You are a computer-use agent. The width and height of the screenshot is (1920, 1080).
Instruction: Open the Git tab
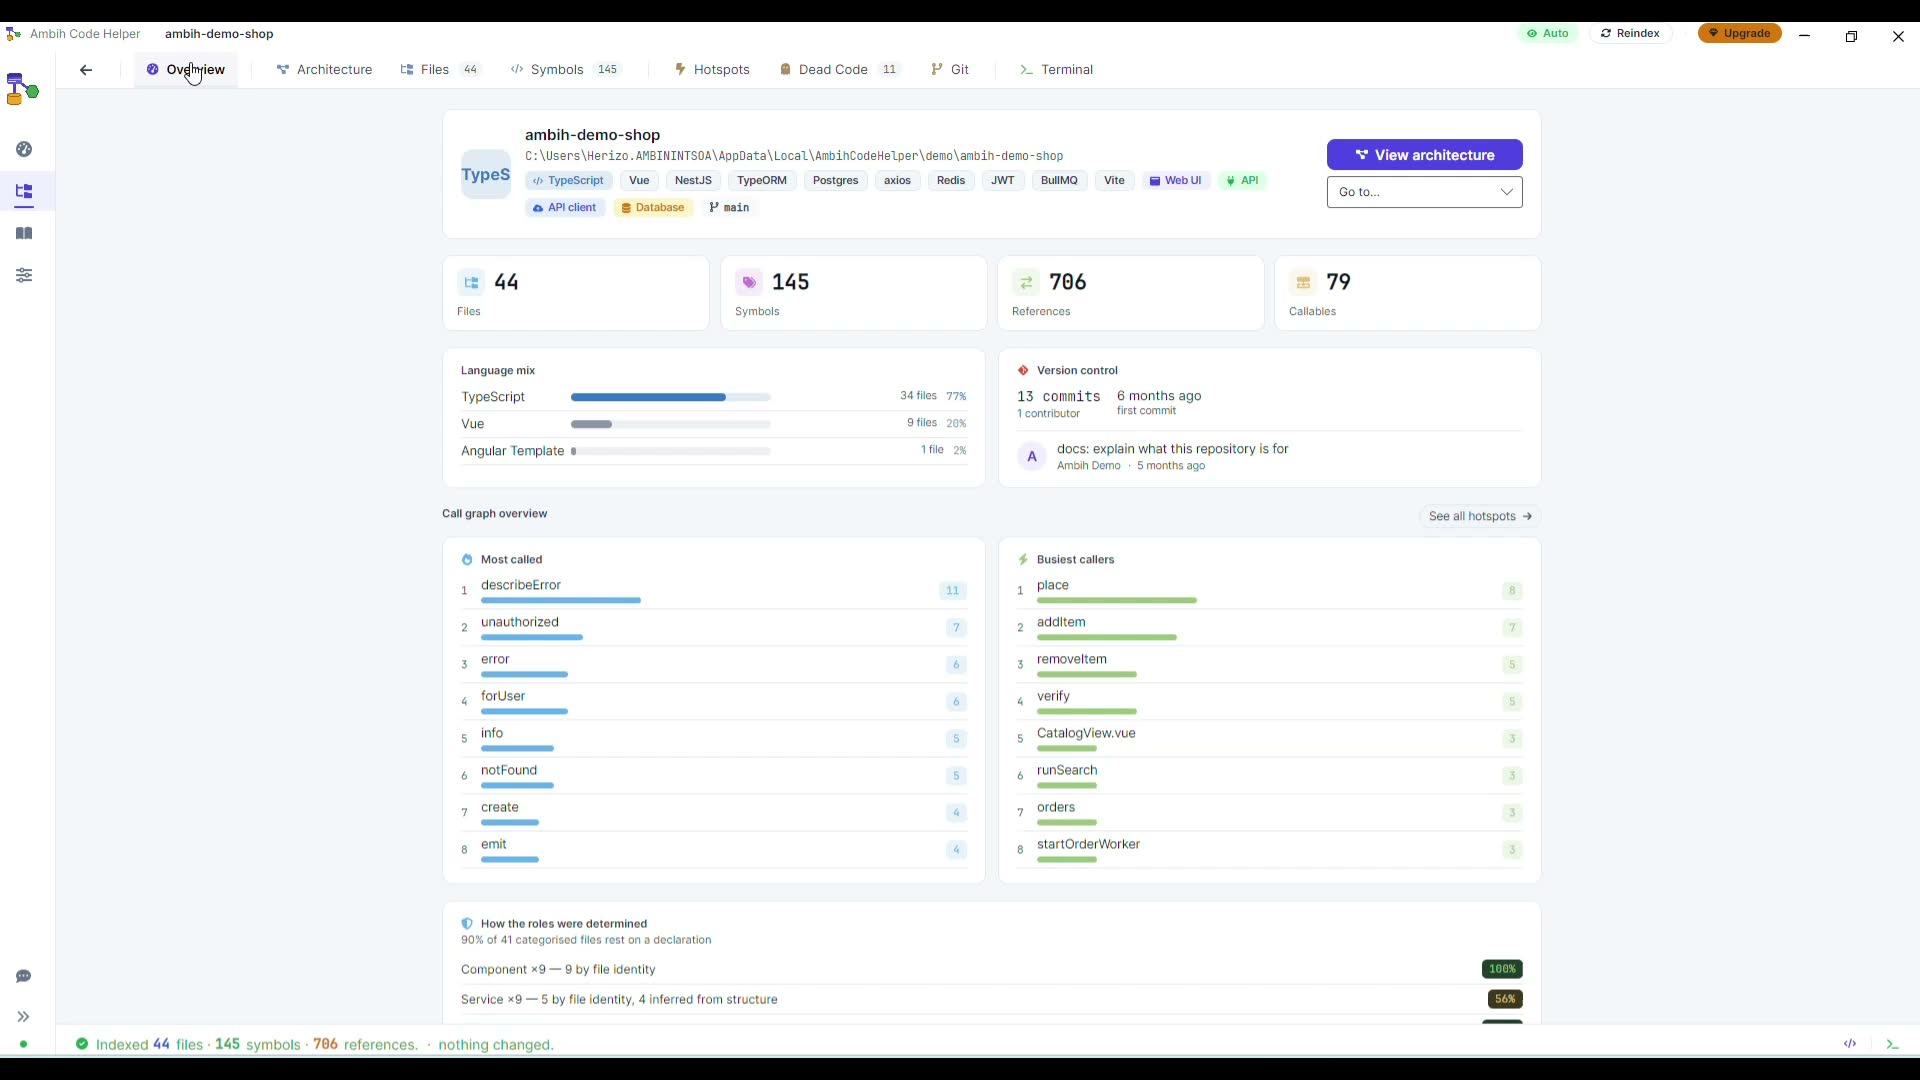tap(950, 70)
